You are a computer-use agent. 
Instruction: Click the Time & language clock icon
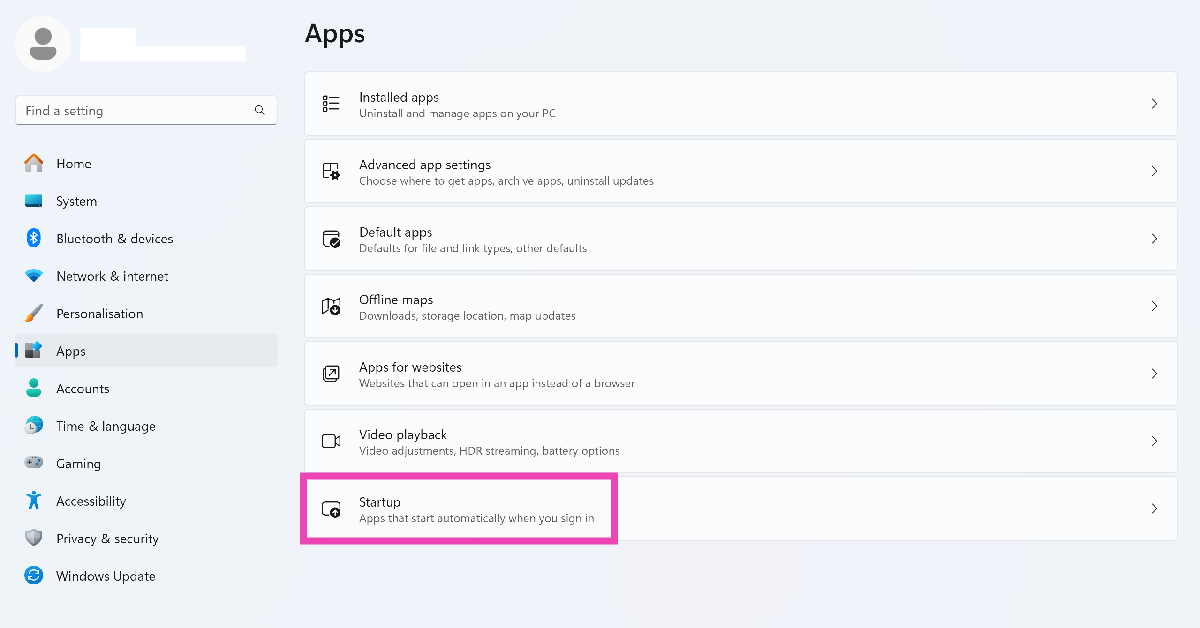pyautogui.click(x=34, y=426)
